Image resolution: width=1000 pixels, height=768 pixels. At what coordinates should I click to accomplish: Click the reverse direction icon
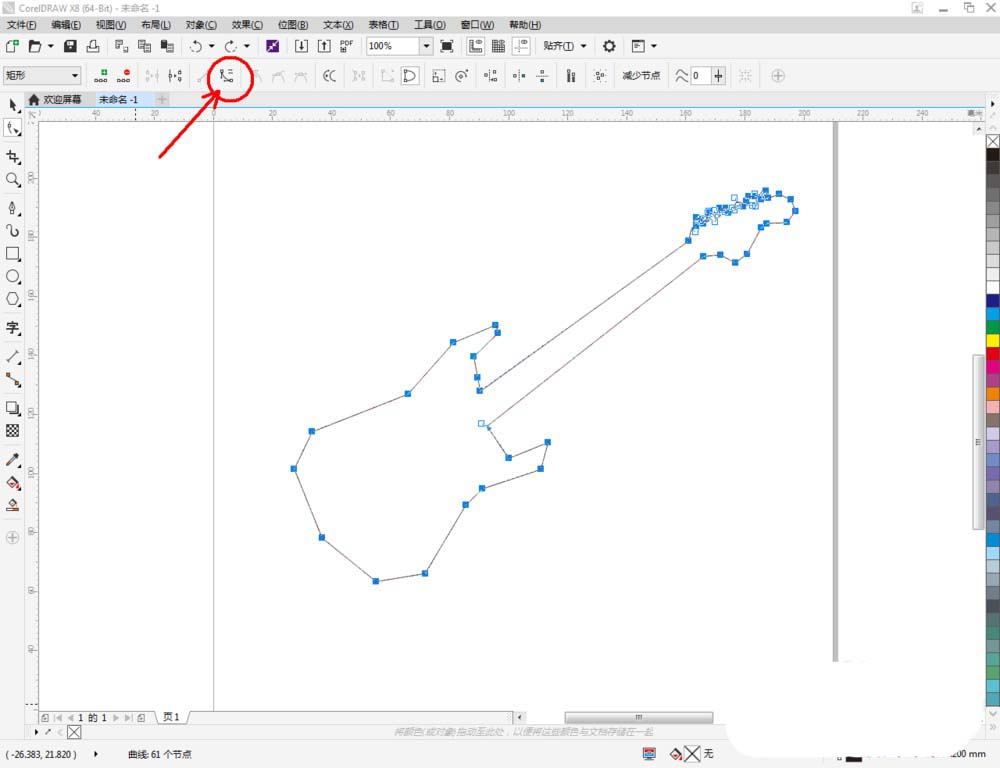coord(329,76)
